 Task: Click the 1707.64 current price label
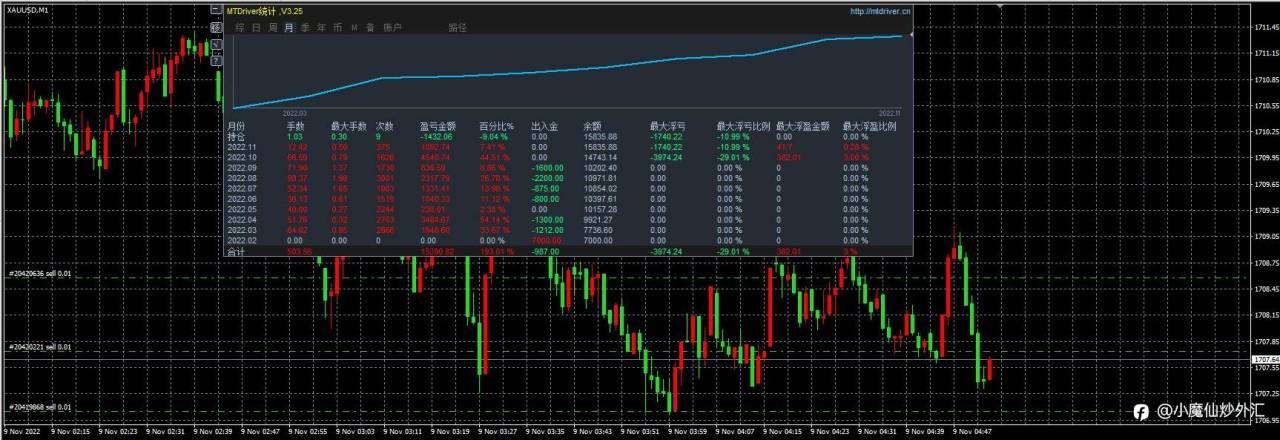point(1266,358)
